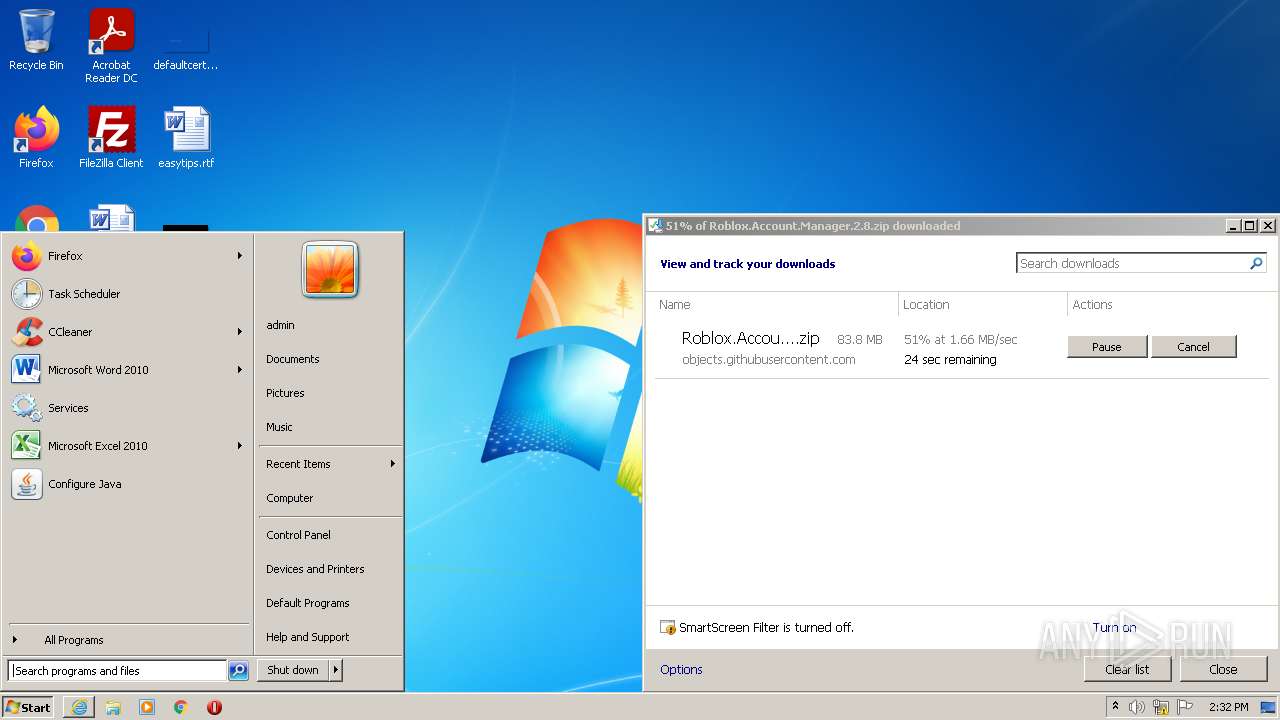Click the network tray icon
This screenshot has height=720, width=1280.
click(1160, 707)
